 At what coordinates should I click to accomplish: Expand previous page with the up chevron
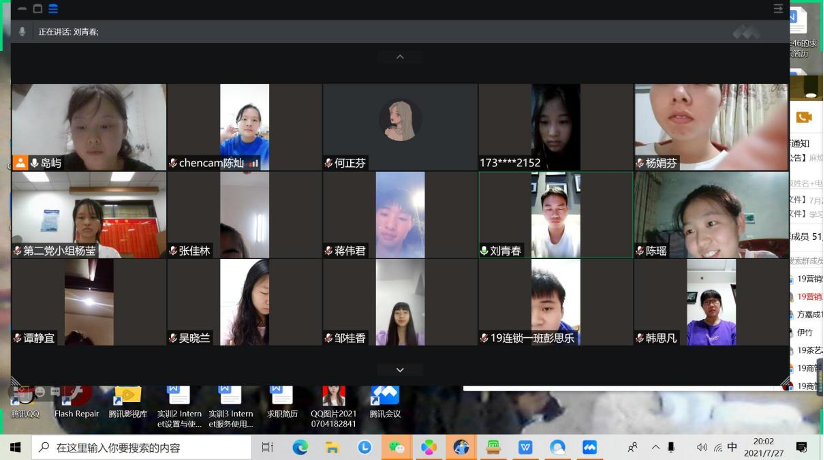(x=400, y=57)
